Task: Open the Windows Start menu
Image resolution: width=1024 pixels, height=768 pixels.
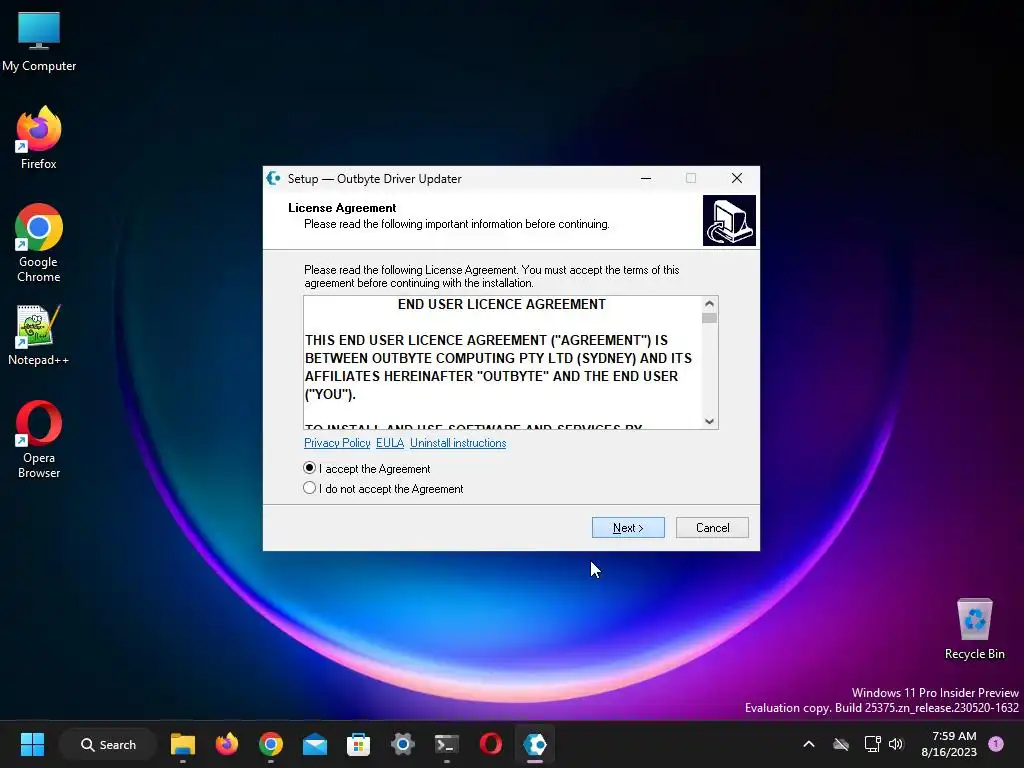Action: point(32,744)
